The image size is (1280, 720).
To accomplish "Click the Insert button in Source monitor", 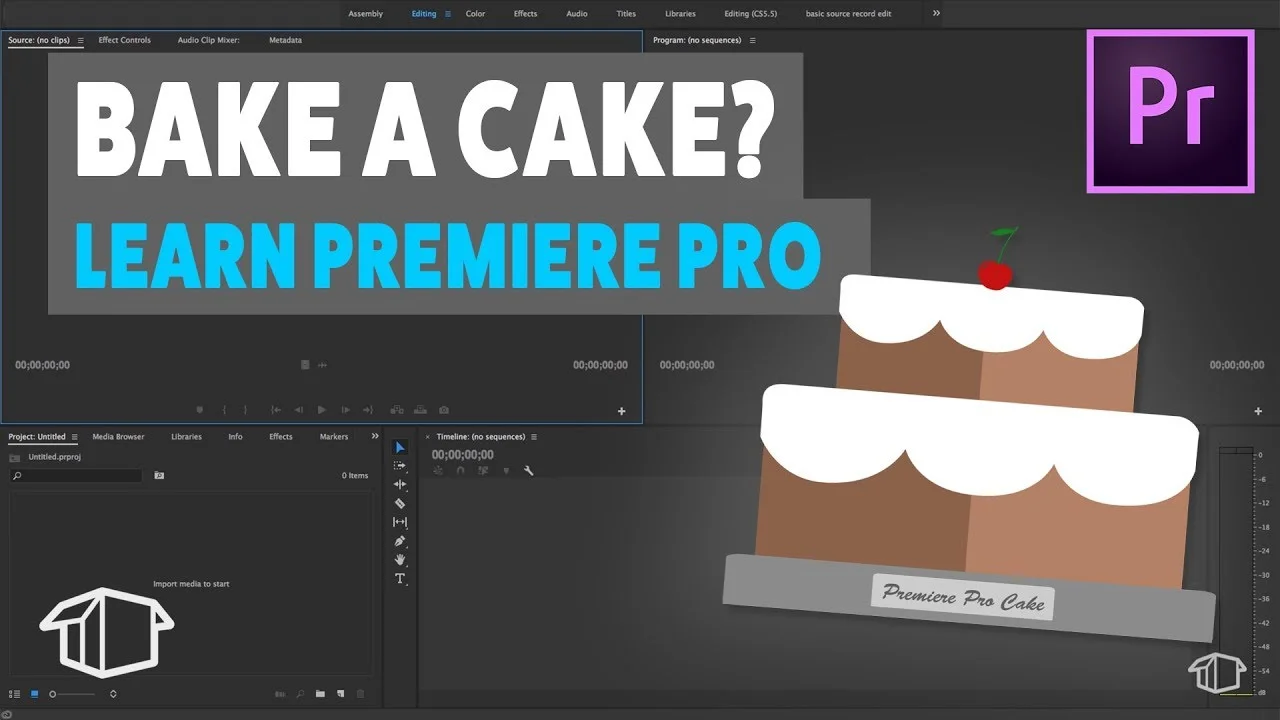I will 397,410.
